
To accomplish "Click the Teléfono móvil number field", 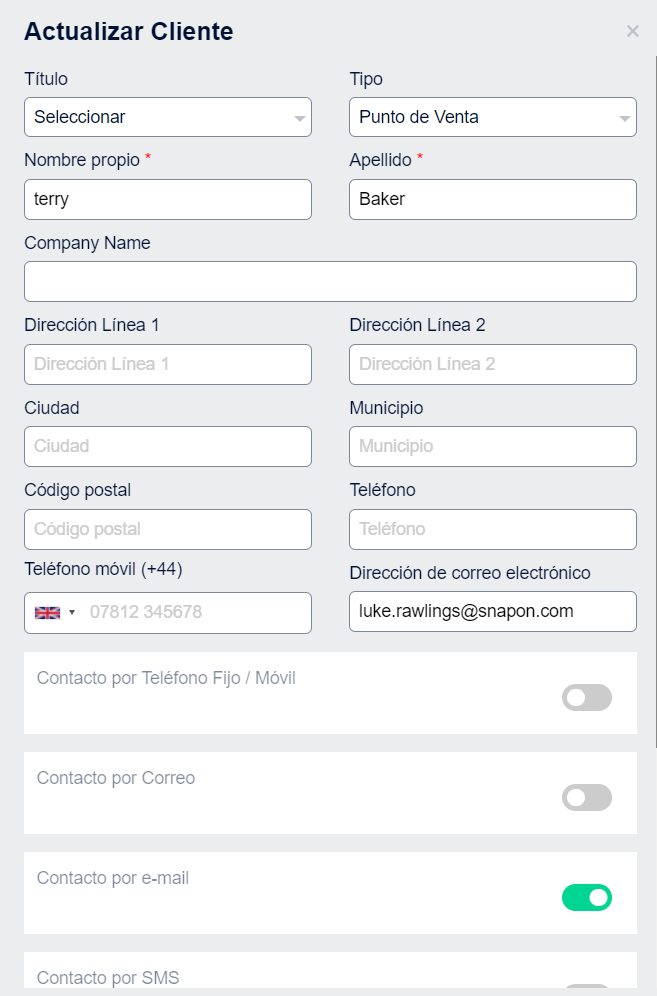I will coord(195,612).
